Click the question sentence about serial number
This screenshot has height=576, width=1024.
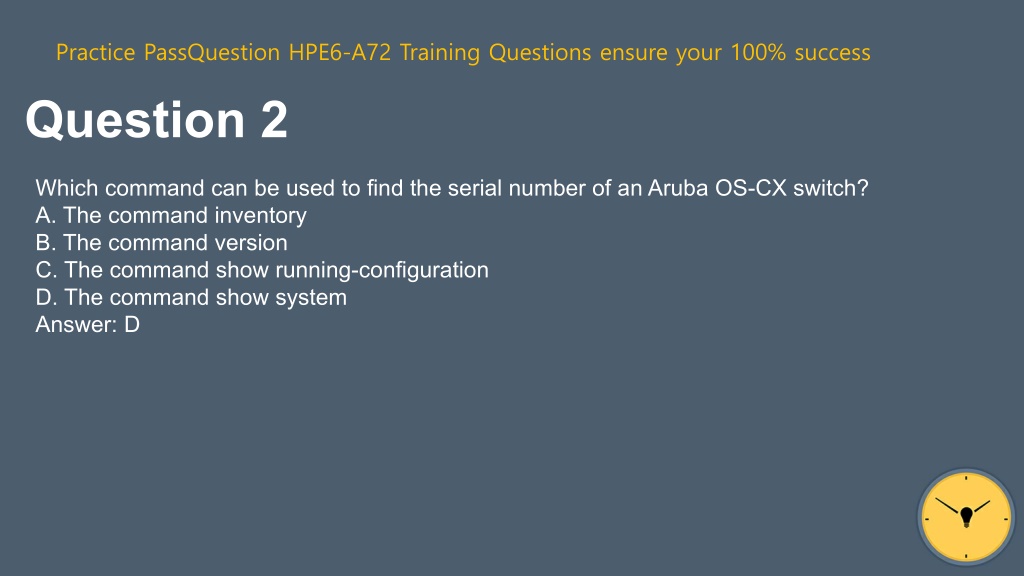pyautogui.click(x=452, y=188)
